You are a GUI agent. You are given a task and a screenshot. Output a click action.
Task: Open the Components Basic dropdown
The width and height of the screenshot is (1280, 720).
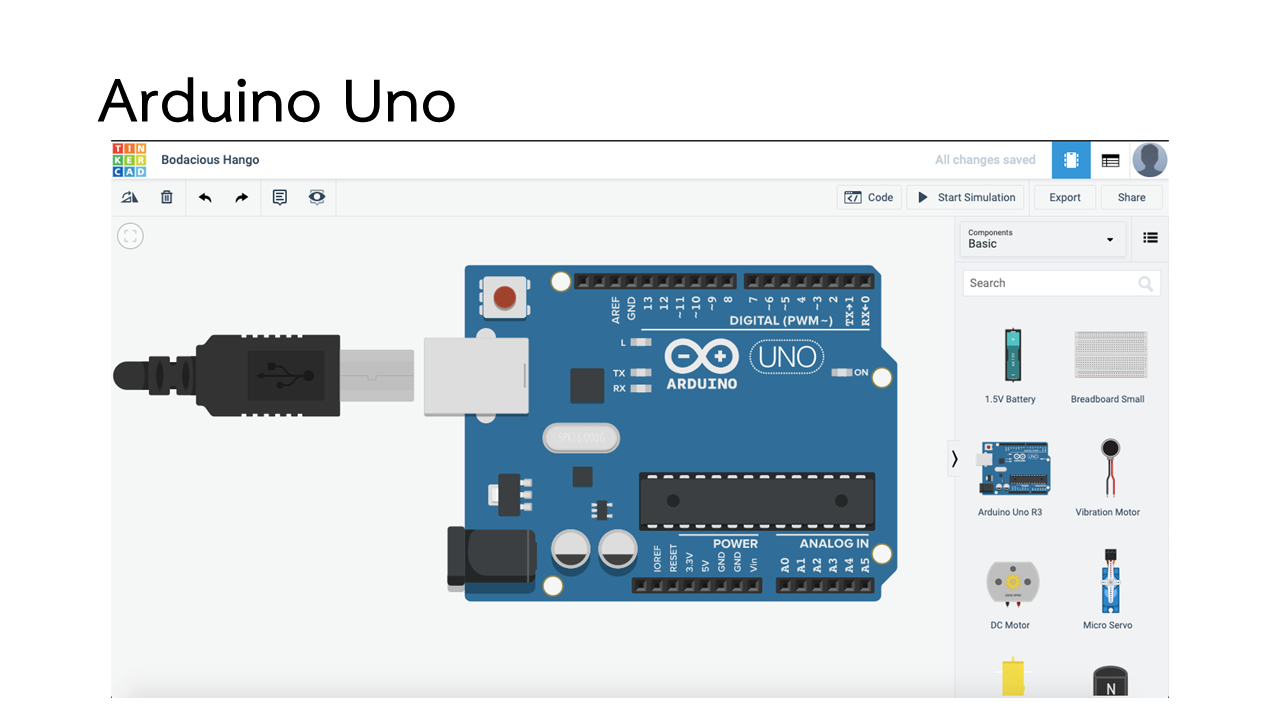1042,239
